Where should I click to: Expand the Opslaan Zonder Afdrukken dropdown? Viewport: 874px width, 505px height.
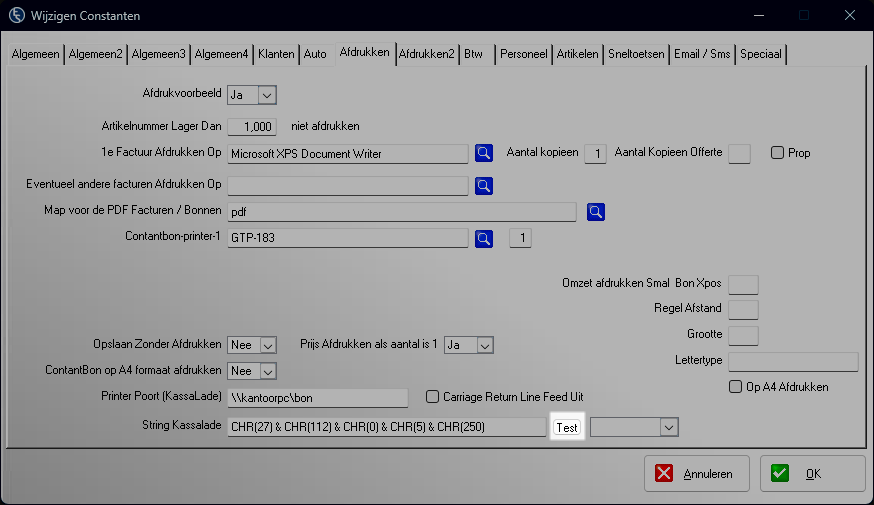(x=266, y=345)
